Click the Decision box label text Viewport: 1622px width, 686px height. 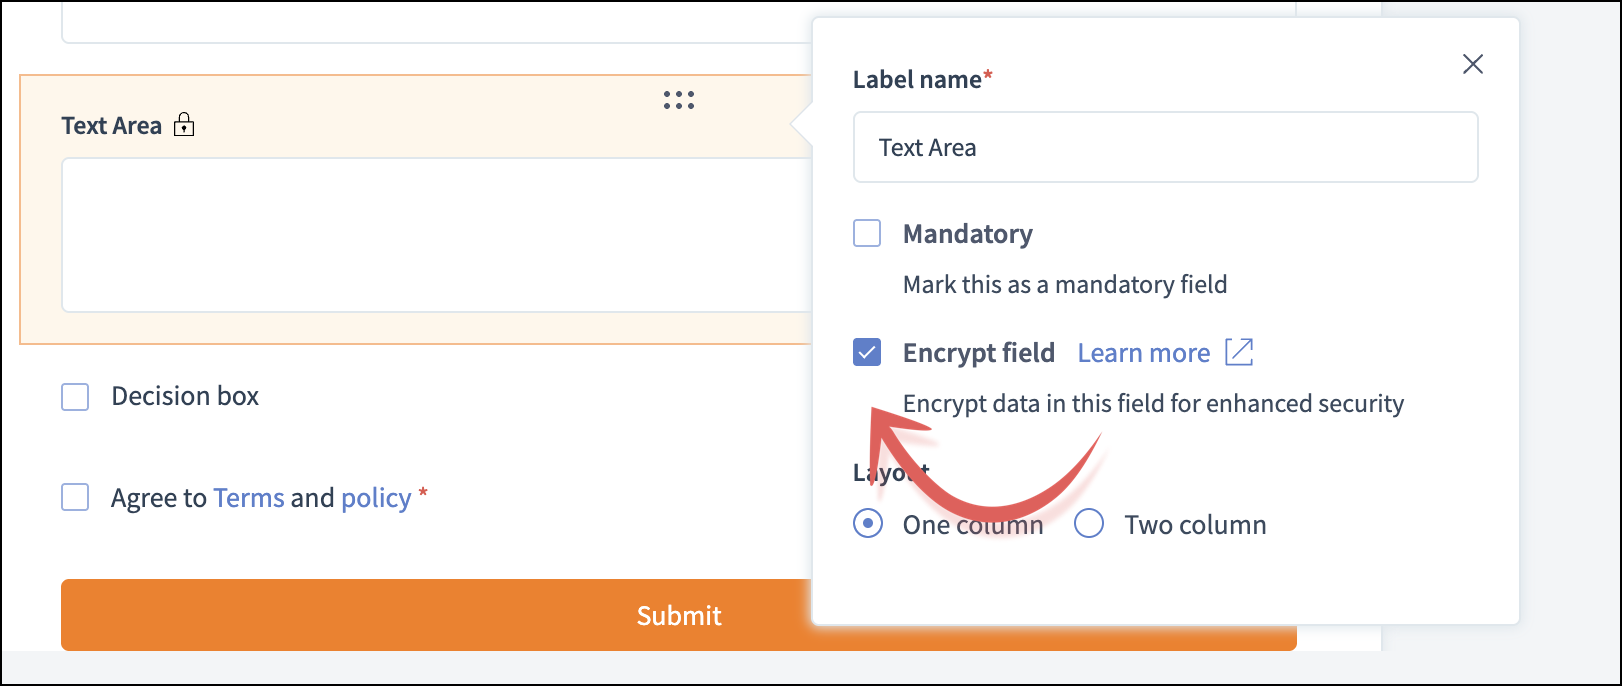point(185,396)
